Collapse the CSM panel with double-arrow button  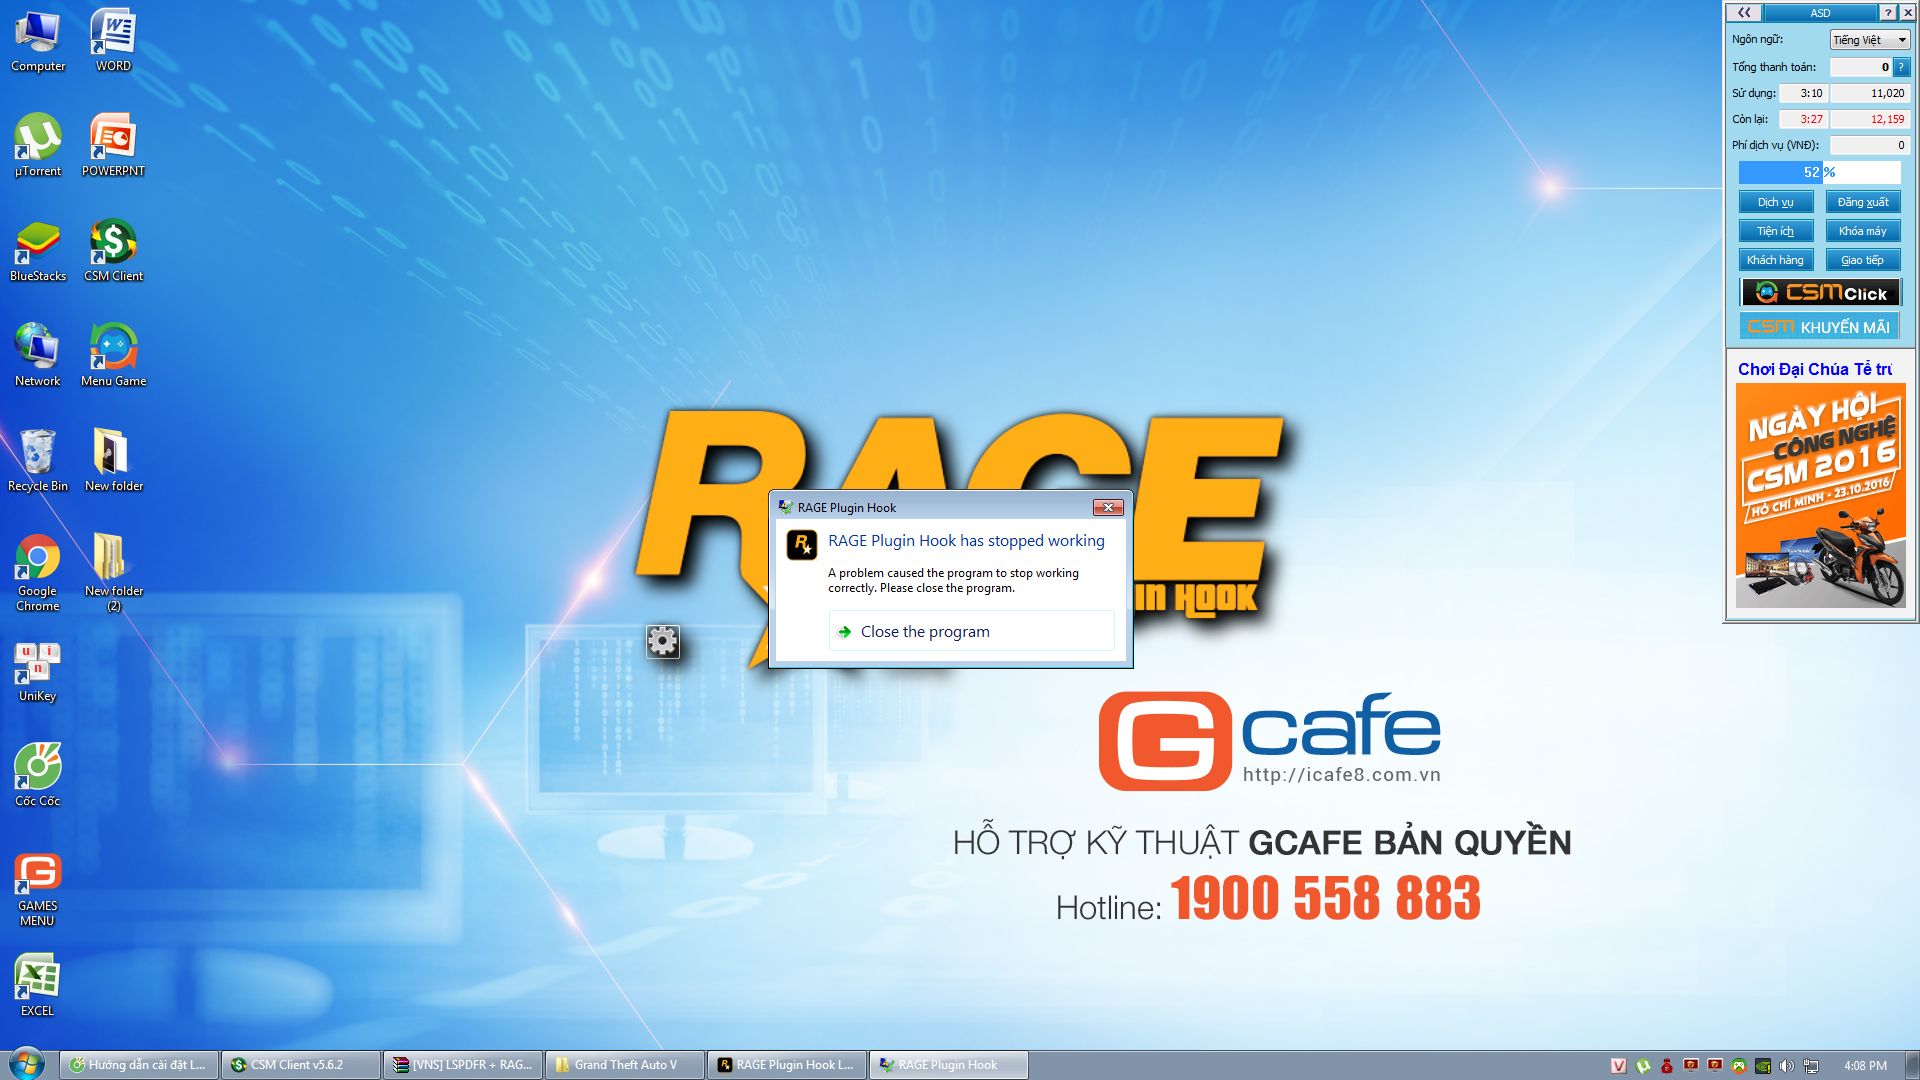click(1744, 13)
